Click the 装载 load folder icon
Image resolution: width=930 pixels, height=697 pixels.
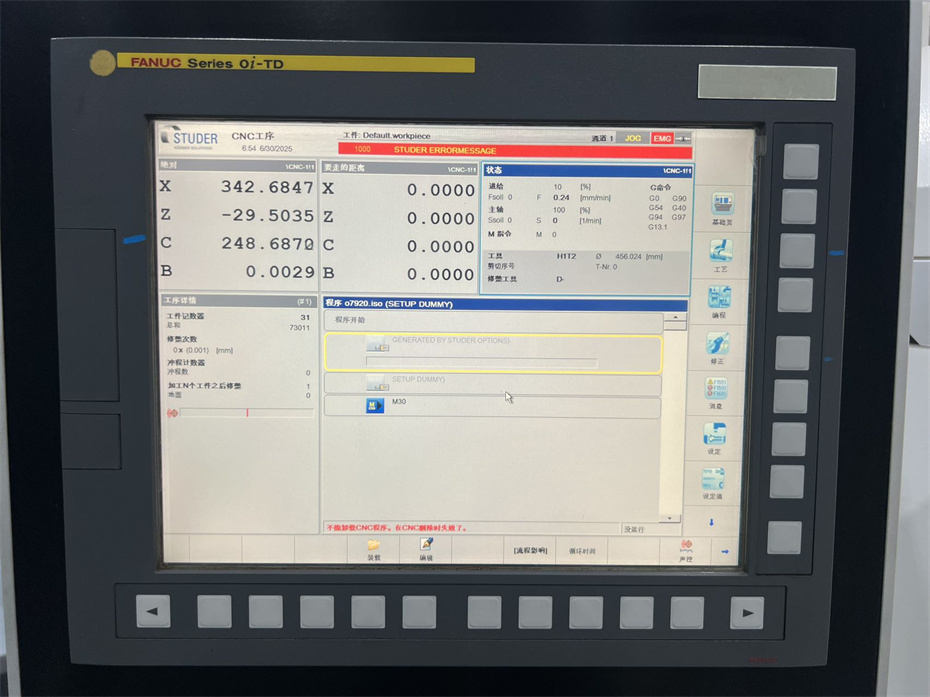tap(374, 548)
